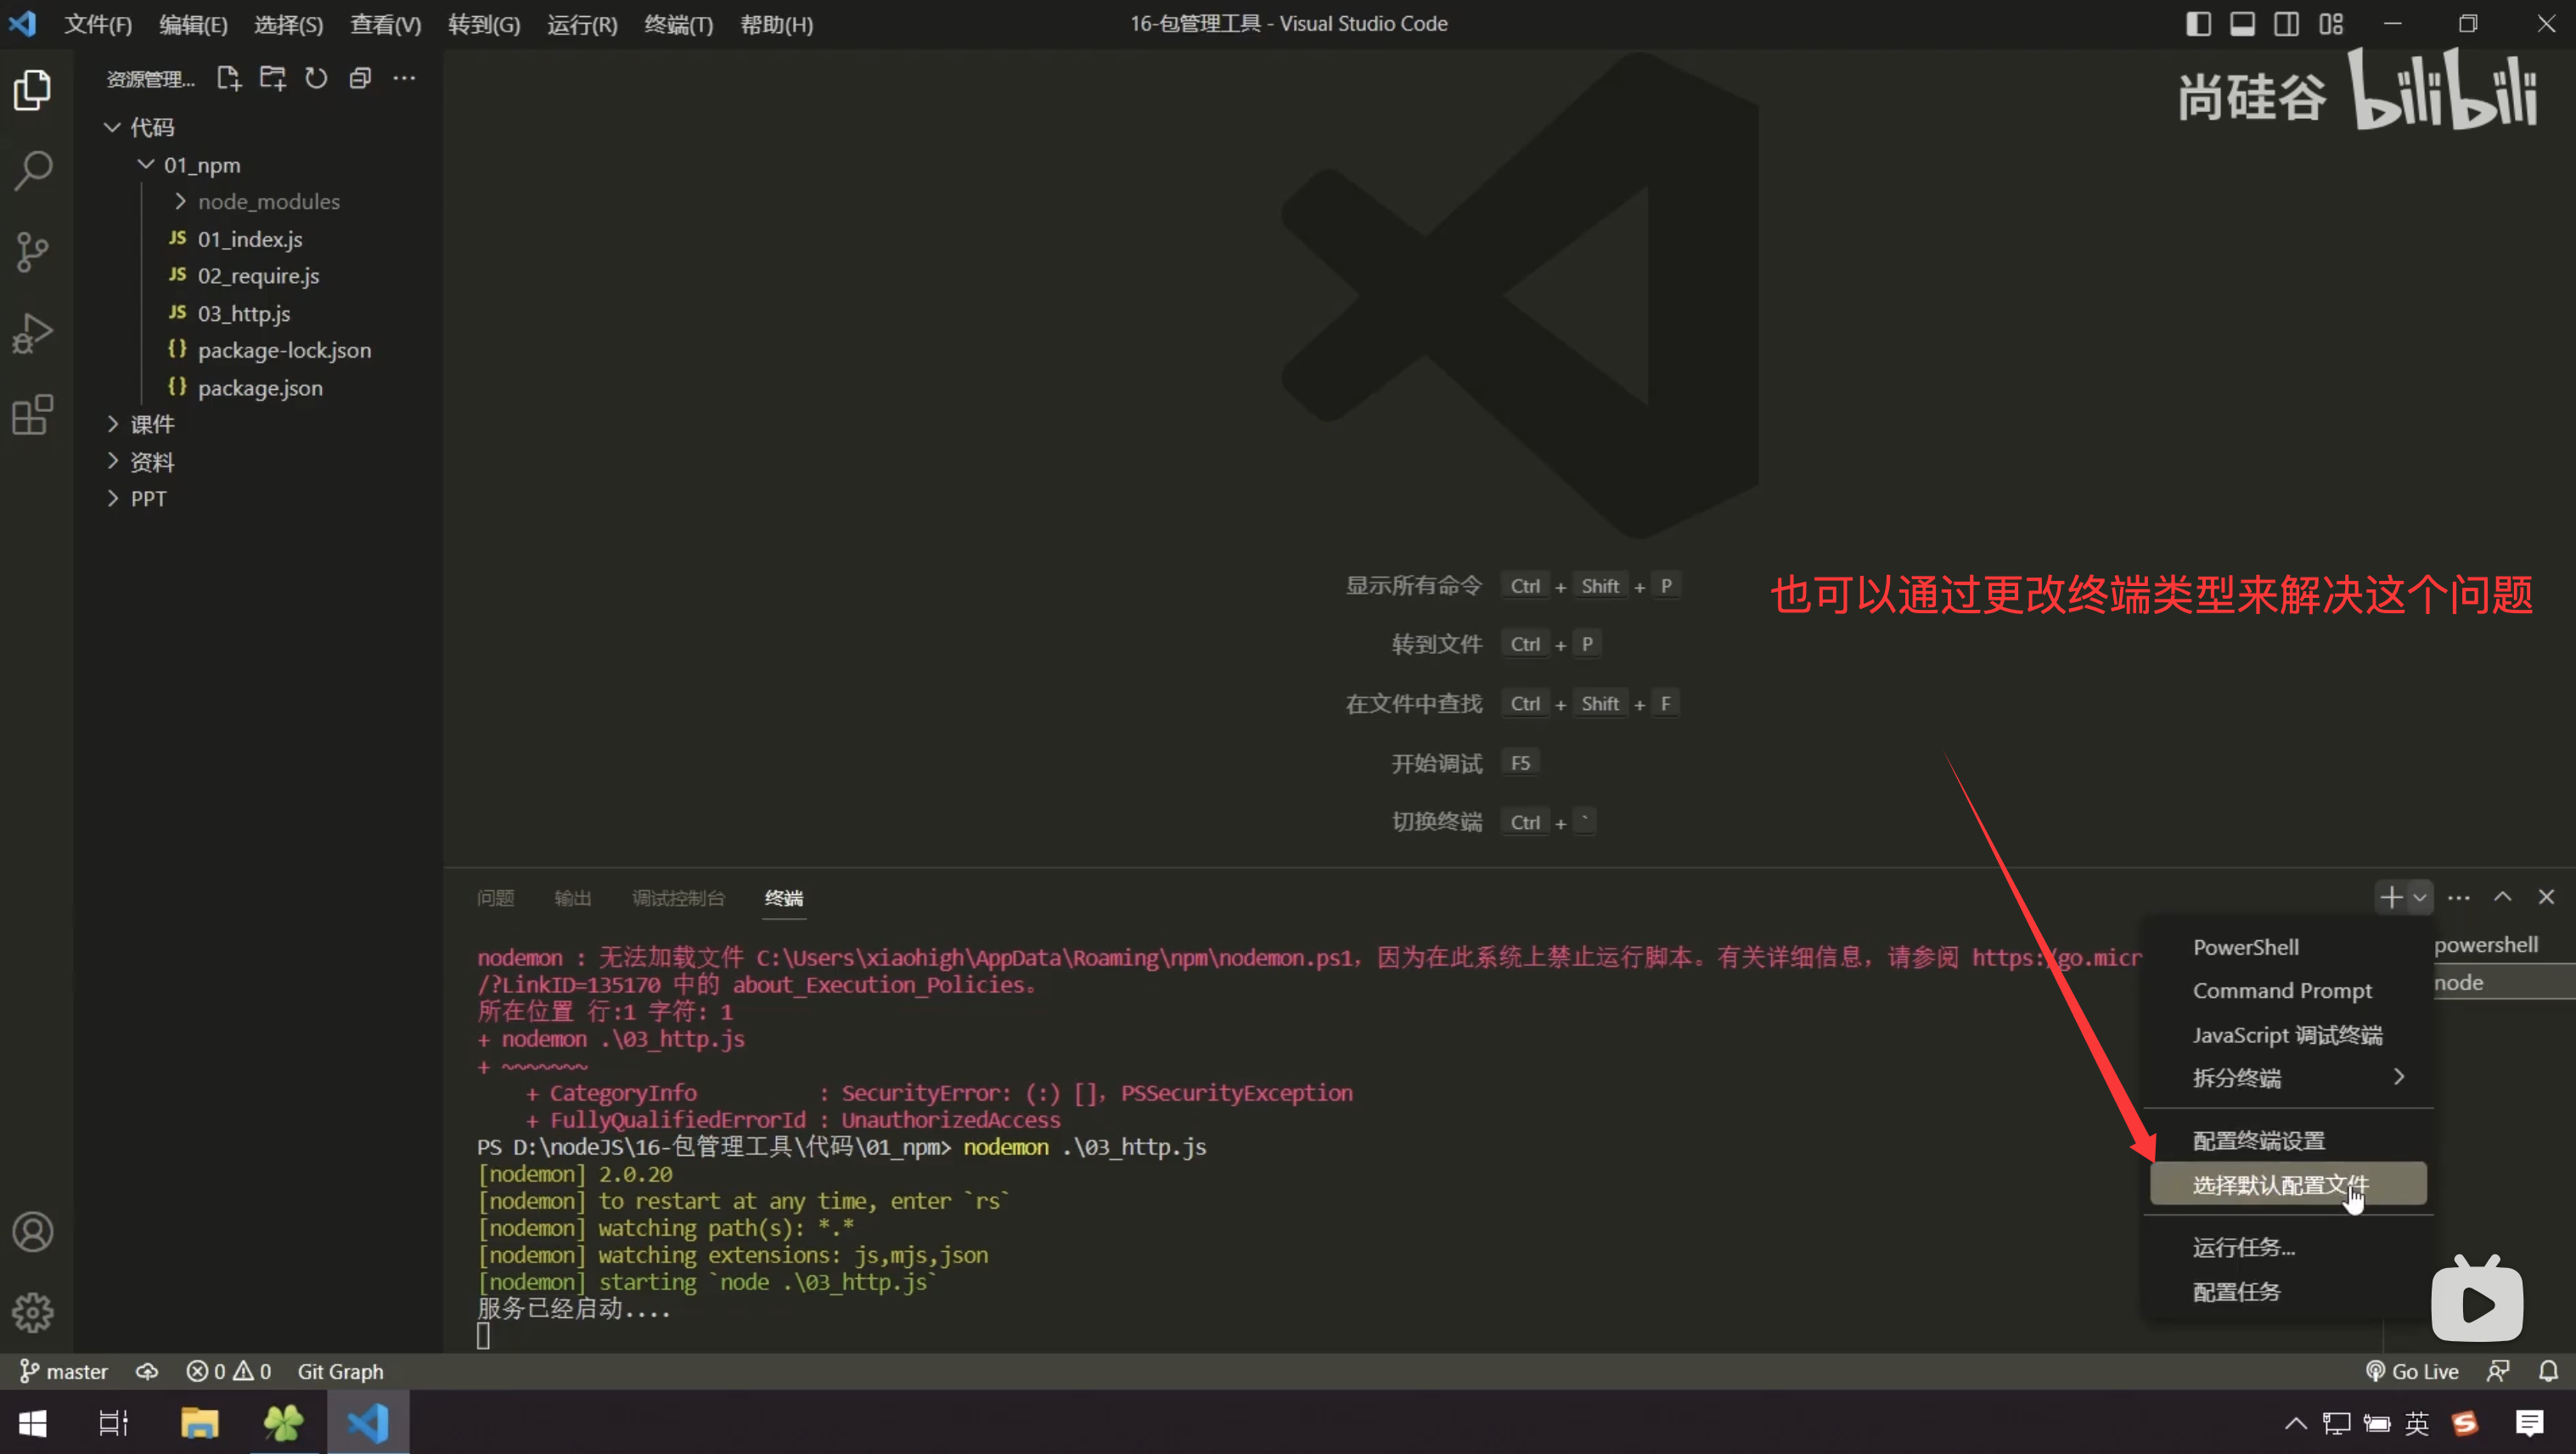Switch to the 输出 panel tab
The height and width of the screenshot is (1454, 2576).
click(573, 898)
